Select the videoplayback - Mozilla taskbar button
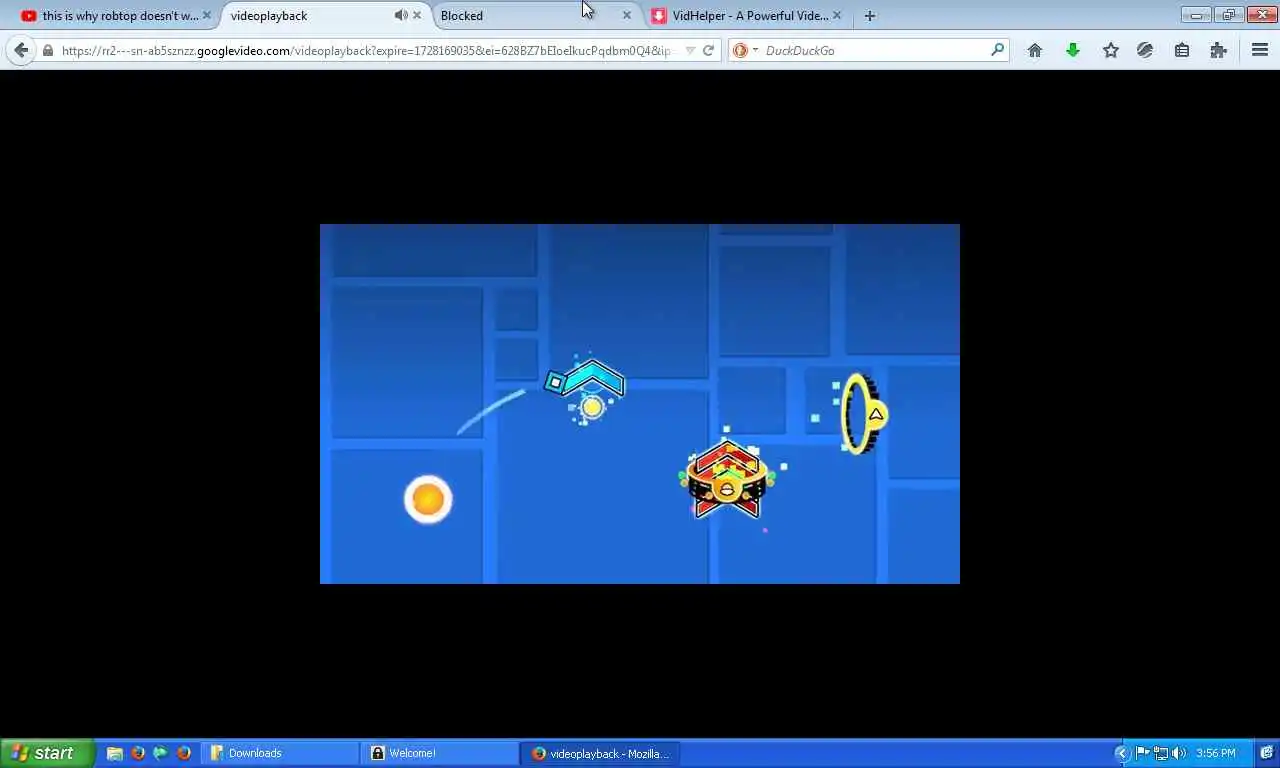1280x768 pixels. tap(600, 753)
